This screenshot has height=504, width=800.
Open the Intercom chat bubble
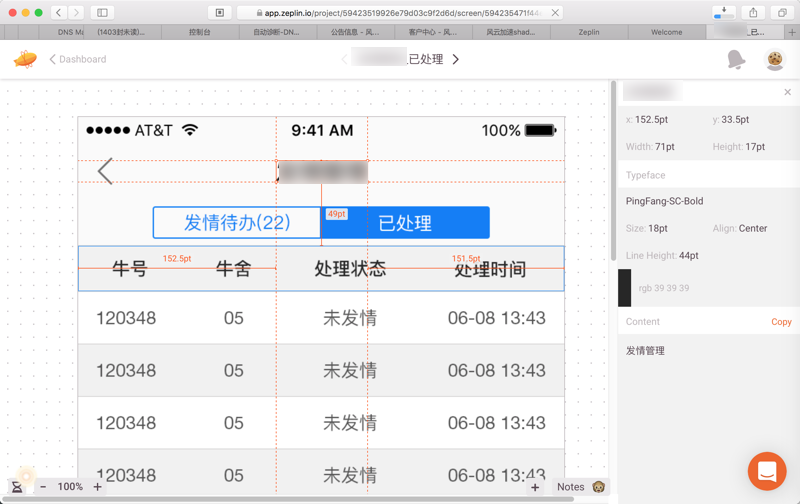tap(767, 471)
